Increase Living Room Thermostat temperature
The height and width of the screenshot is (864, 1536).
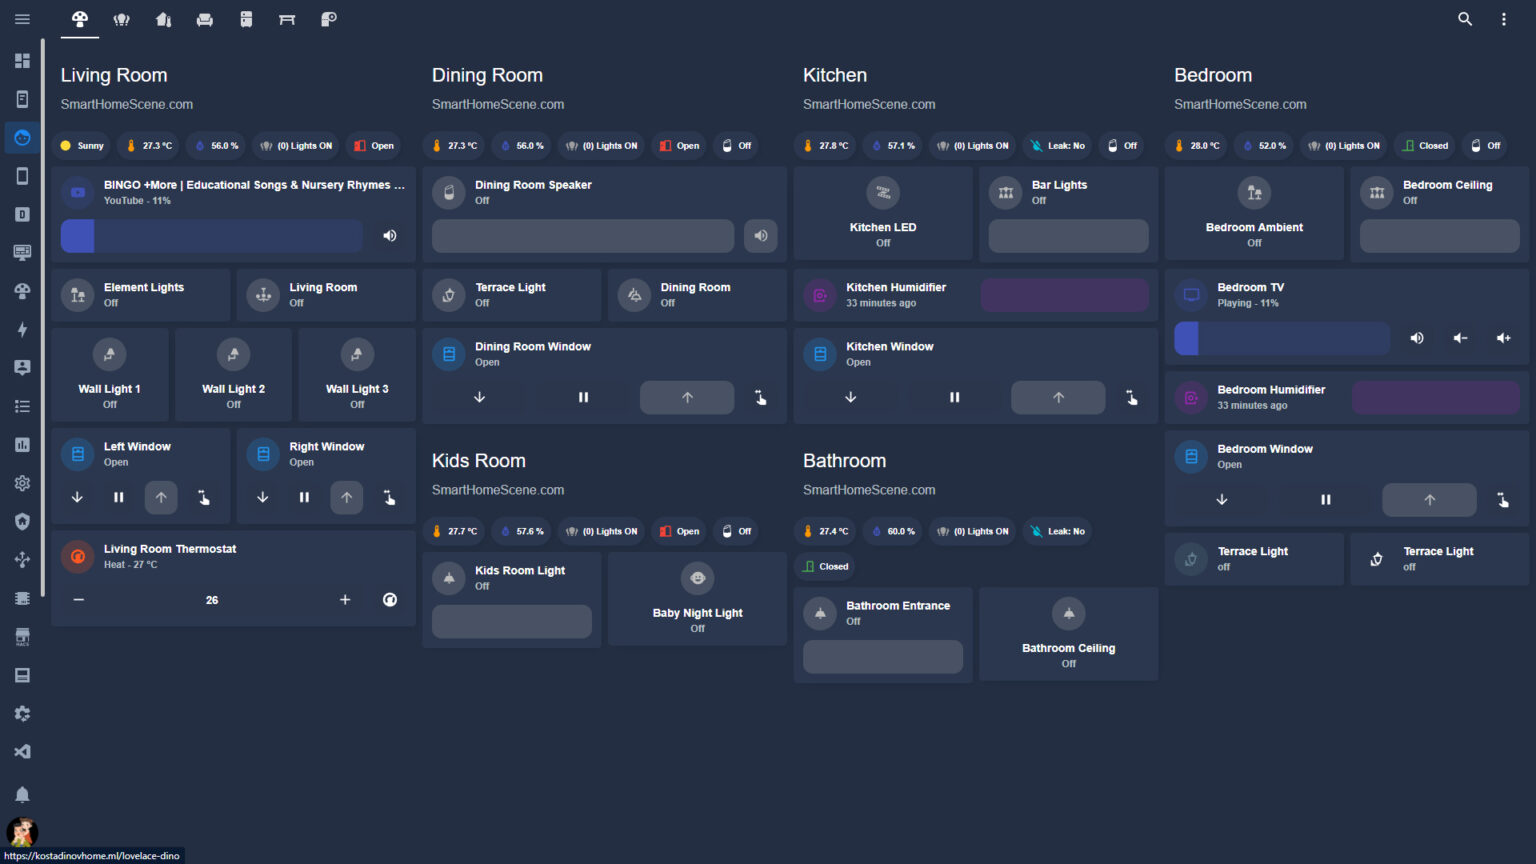pos(345,600)
